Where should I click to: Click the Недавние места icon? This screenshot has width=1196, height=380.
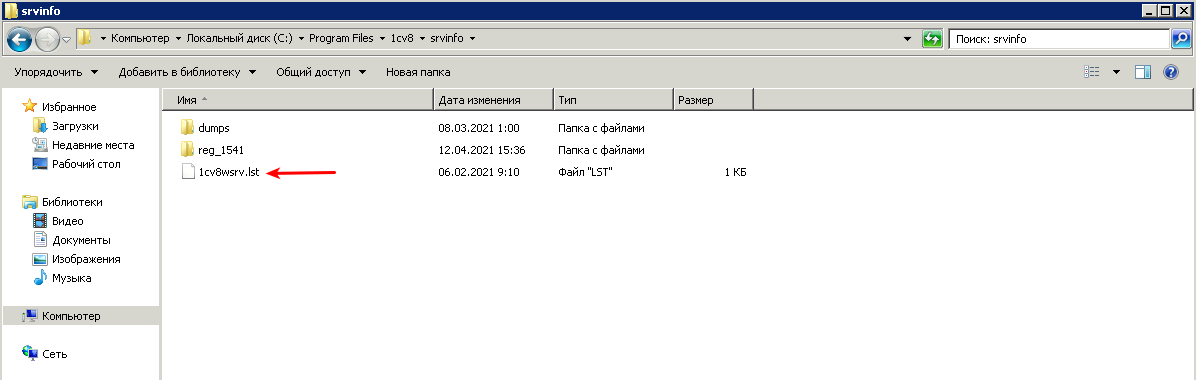pyautogui.click(x=40, y=145)
